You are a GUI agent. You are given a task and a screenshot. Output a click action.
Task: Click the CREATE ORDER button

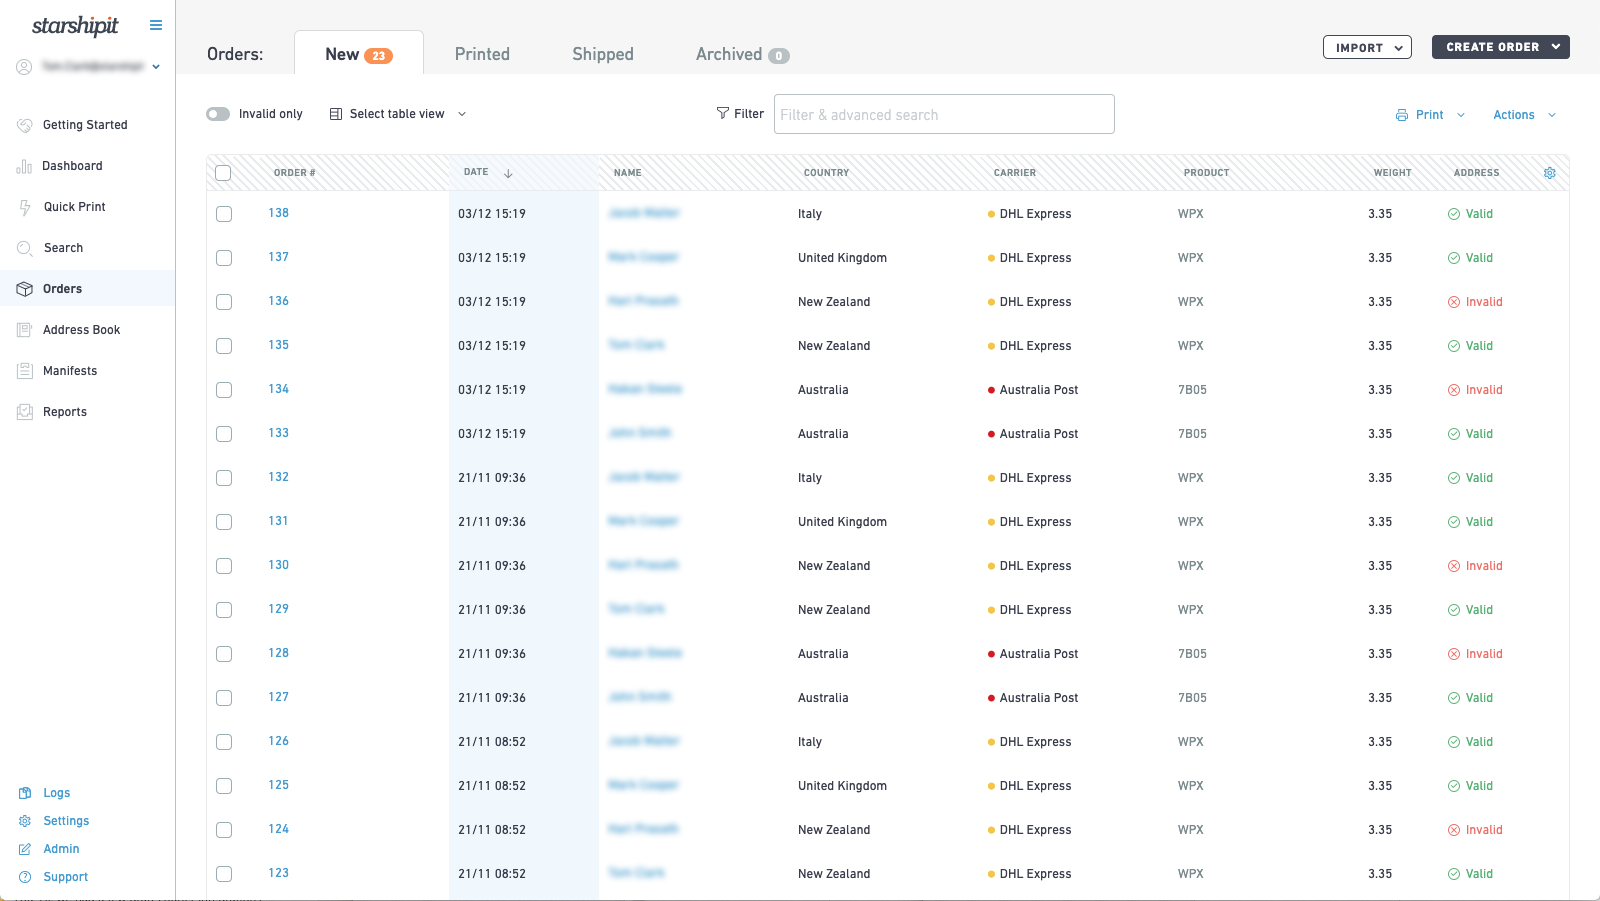point(1500,46)
